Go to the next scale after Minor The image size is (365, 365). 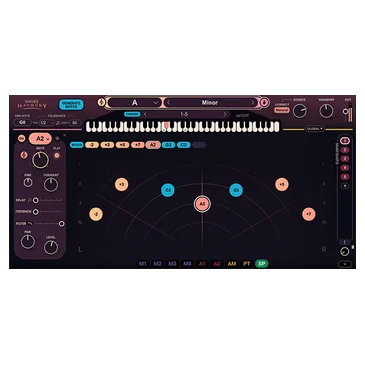point(253,103)
